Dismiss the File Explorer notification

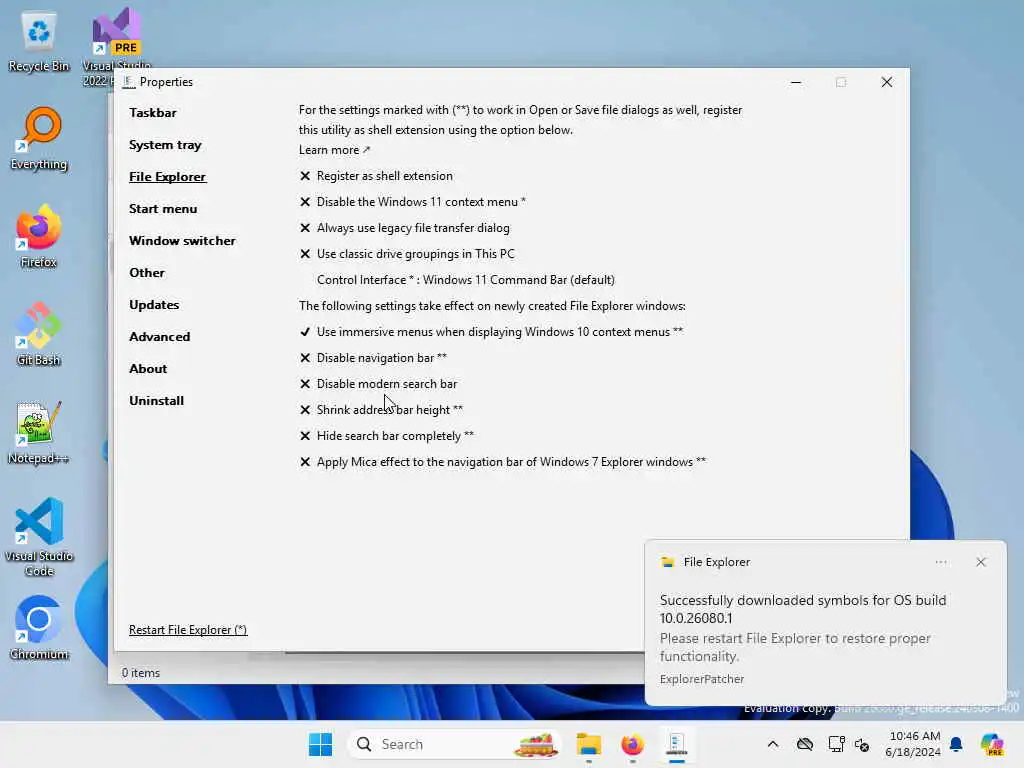[x=981, y=562]
